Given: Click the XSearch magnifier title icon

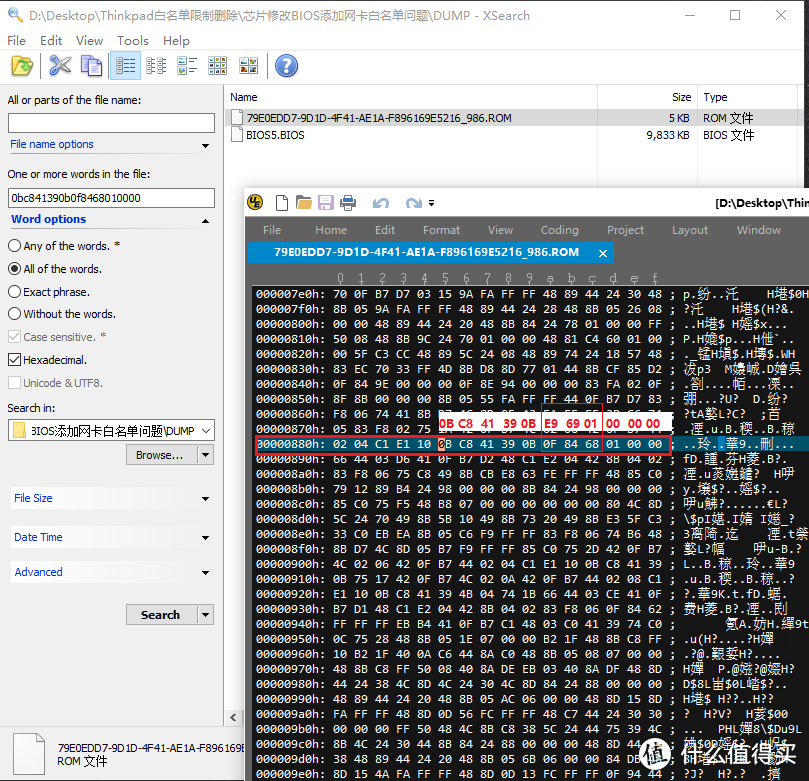Looking at the screenshot, I should [x=15, y=15].
